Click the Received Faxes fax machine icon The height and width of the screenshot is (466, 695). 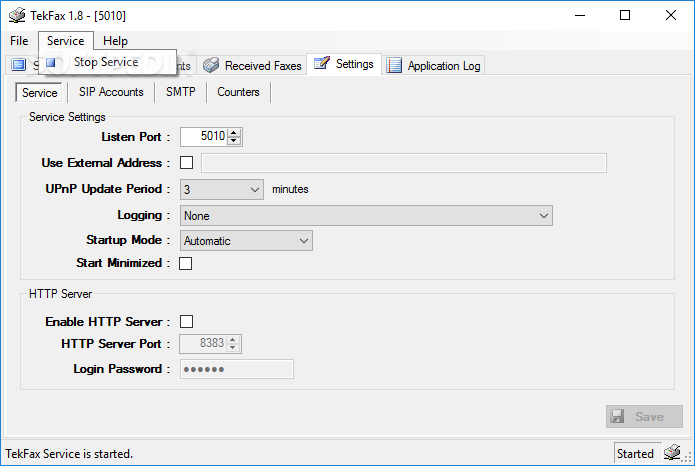(211, 65)
